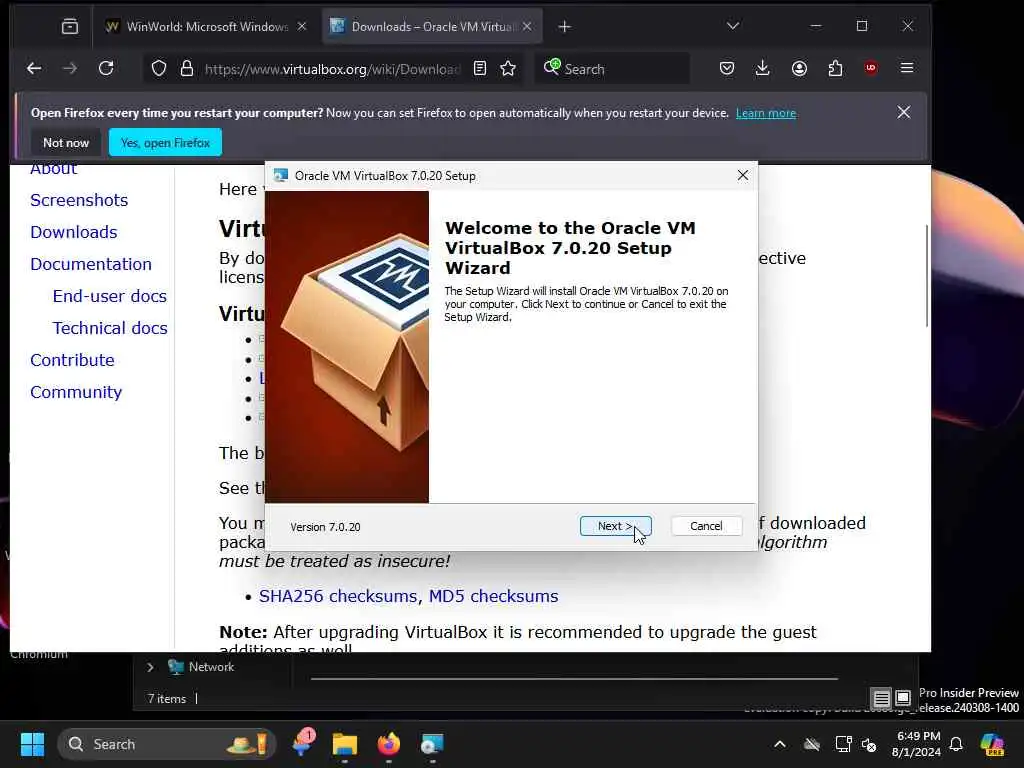Click Next in the VirtualBox Setup wizard
The image size is (1024, 768).
[x=615, y=526]
